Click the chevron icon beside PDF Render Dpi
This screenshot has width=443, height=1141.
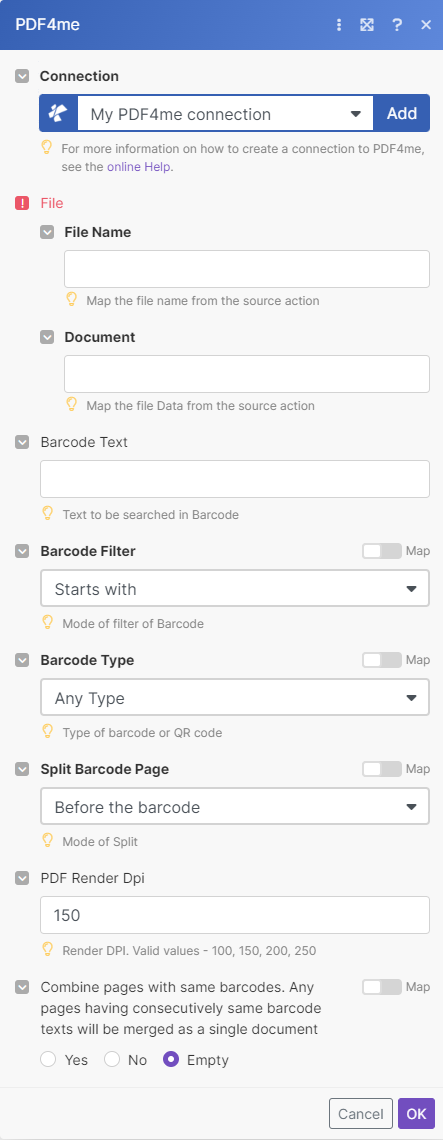(x=22, y=878)
